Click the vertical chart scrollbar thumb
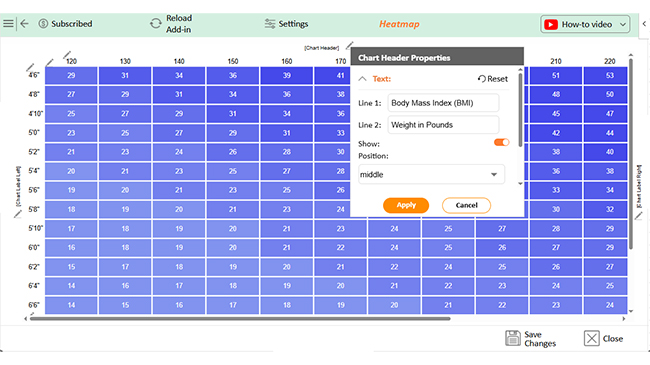The height and width of the screenshot is (365, 650). pyautogui.click(x=631, y=154)
